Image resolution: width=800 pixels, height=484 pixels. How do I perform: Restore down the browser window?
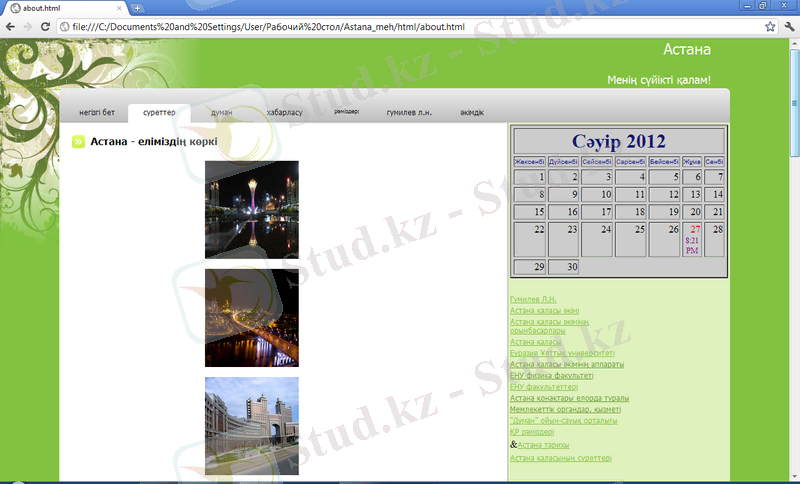[763, 6]
